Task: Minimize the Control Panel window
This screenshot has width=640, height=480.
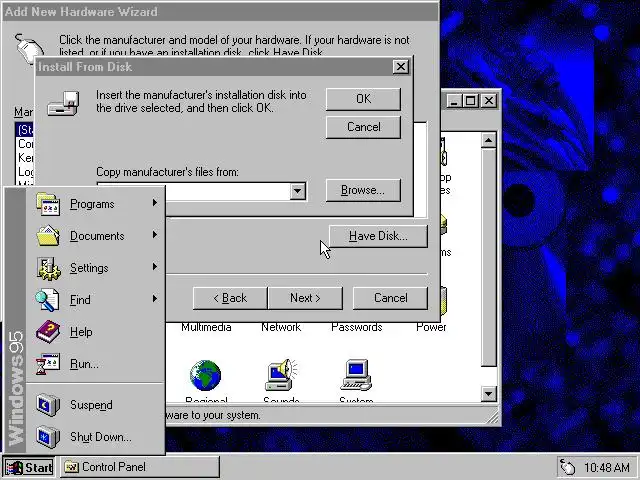Action: tap(454, 100)
